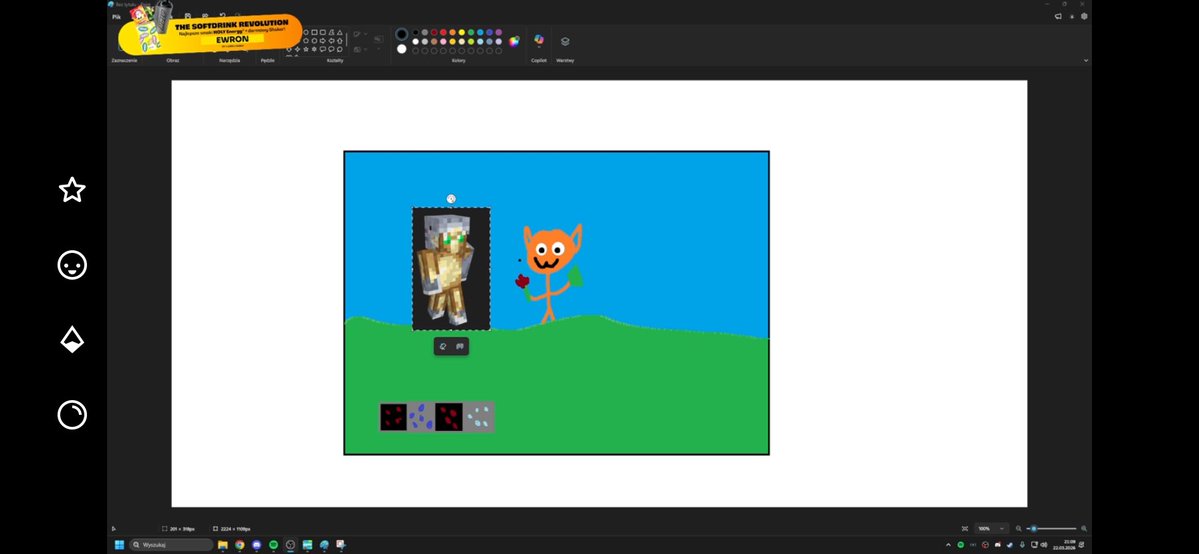Click the Zaznaczenie group label
This screenshot has height=554, width=1199.
coord(125,60)
